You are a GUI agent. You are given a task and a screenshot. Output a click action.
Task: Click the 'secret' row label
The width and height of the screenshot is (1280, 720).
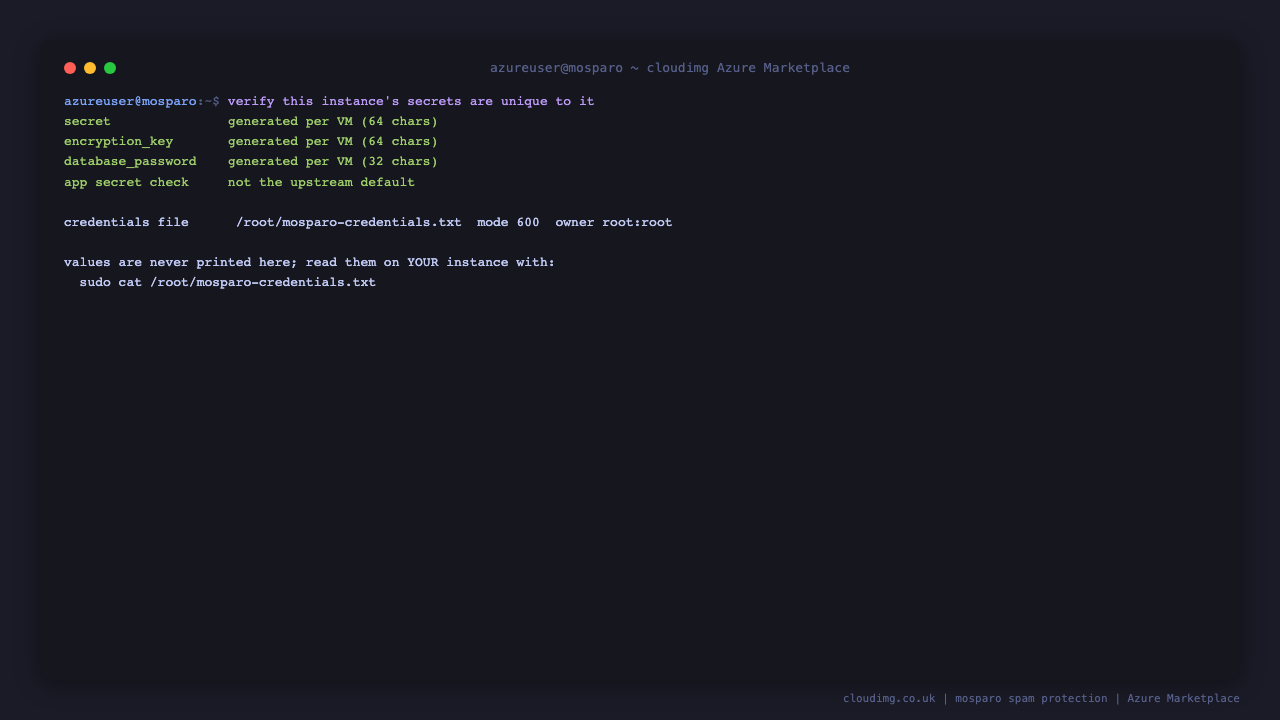[x=87, y=122]
